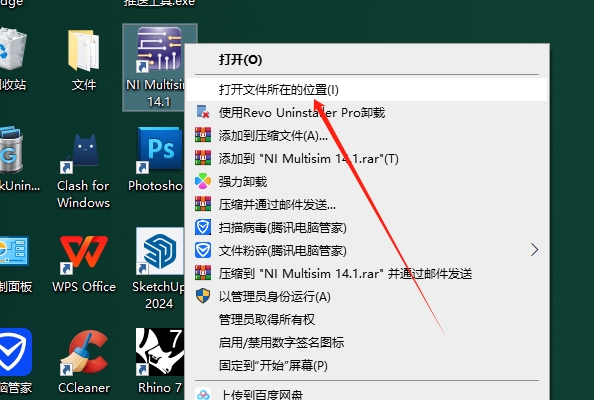Select the uninstaller trash-bin icon labeled kUnin
The width and height of the screenshot is (594, 400).
pos(11,151)
